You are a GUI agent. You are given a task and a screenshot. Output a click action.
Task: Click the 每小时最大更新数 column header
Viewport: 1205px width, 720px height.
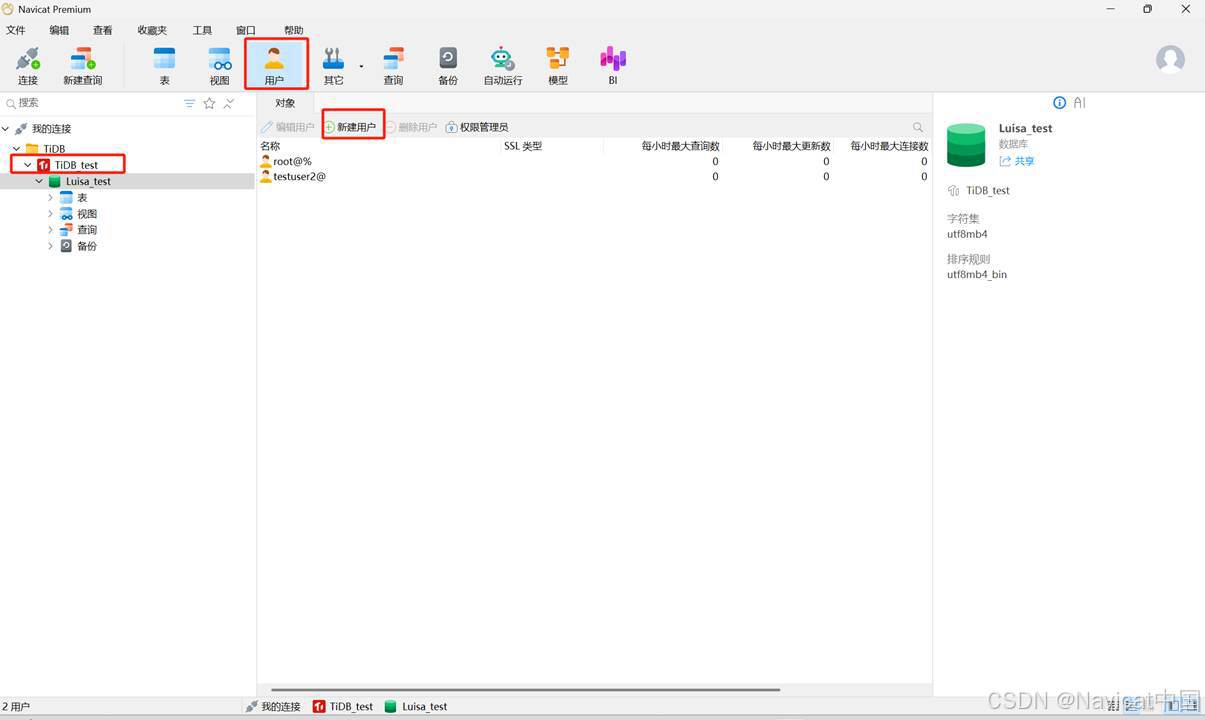tap(791, 146)
